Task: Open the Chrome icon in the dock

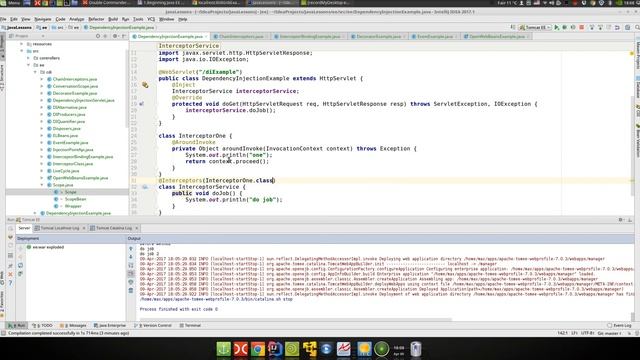Action: click(x=258, y=349)
